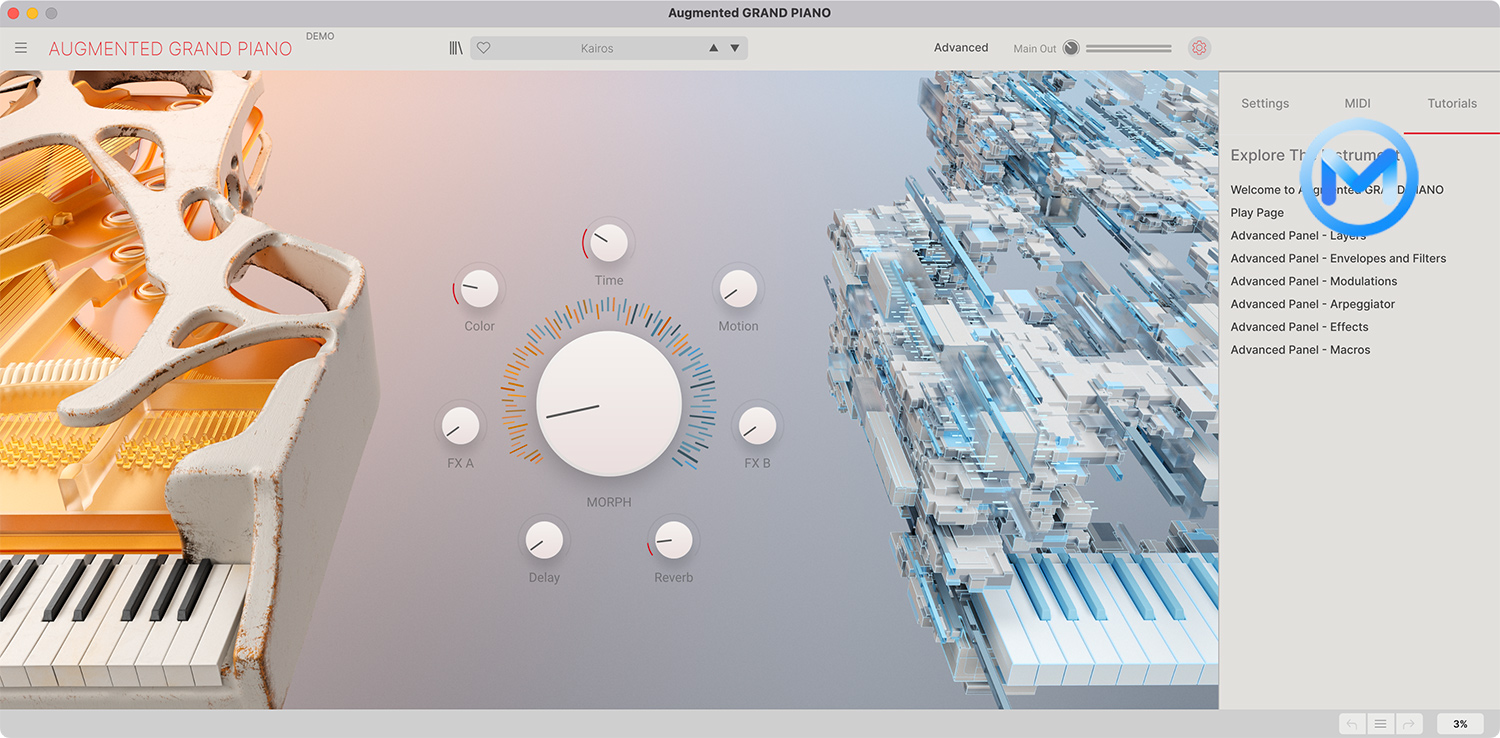Viewport: 1500px width, 738px height.
Task: Click the redo arrow at bottom right
Action: (x=1409, y=723)
